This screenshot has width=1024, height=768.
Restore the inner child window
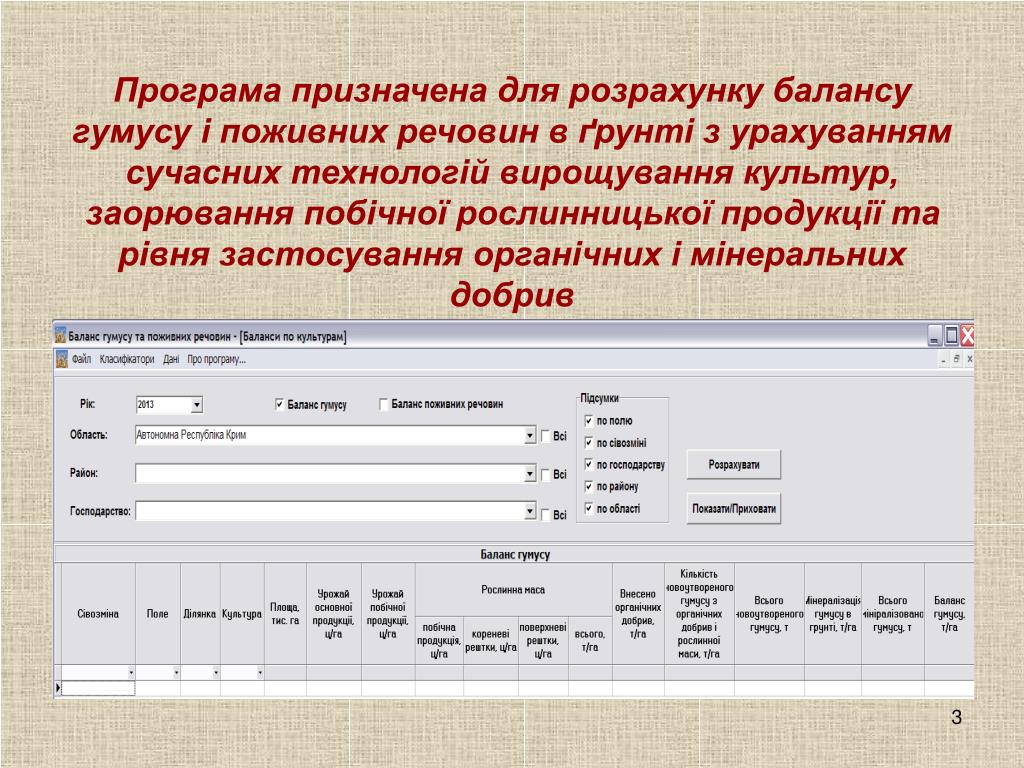click(957, 359)
